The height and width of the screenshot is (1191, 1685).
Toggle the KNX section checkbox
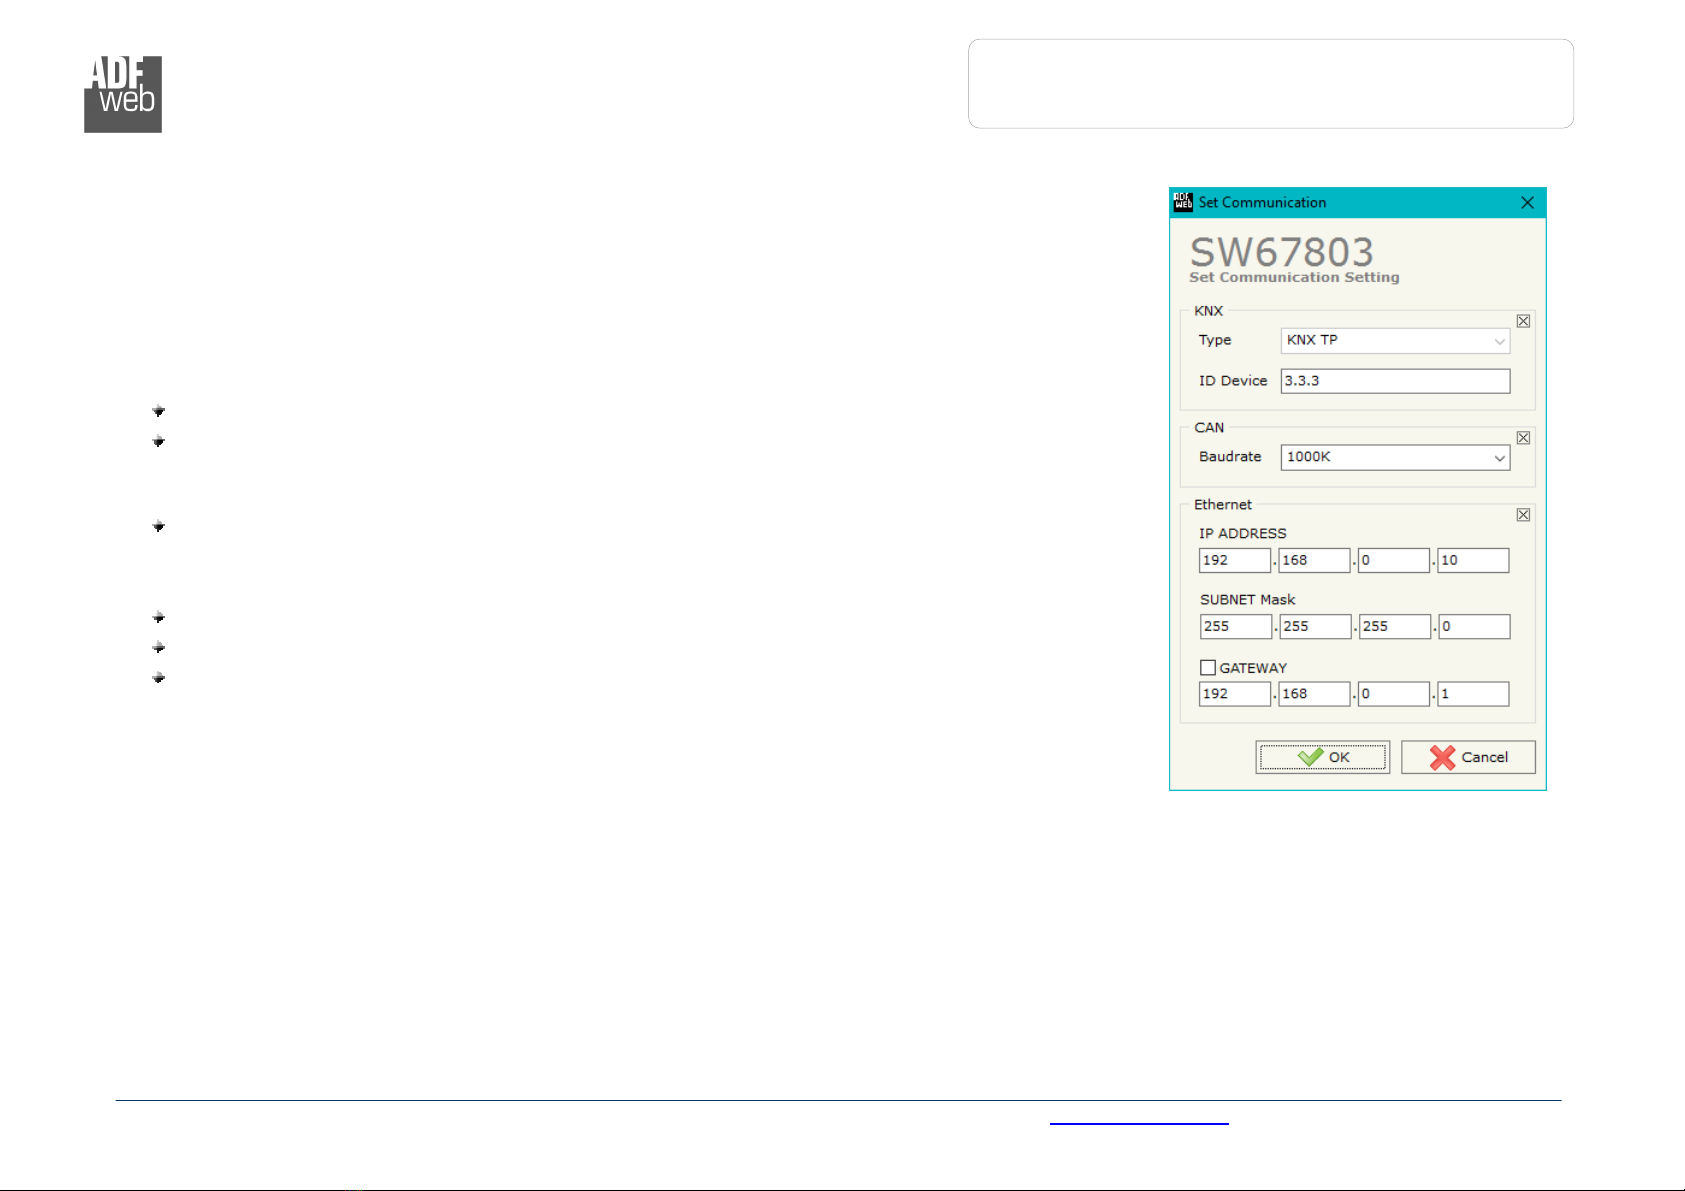(x=1523, y=321)
